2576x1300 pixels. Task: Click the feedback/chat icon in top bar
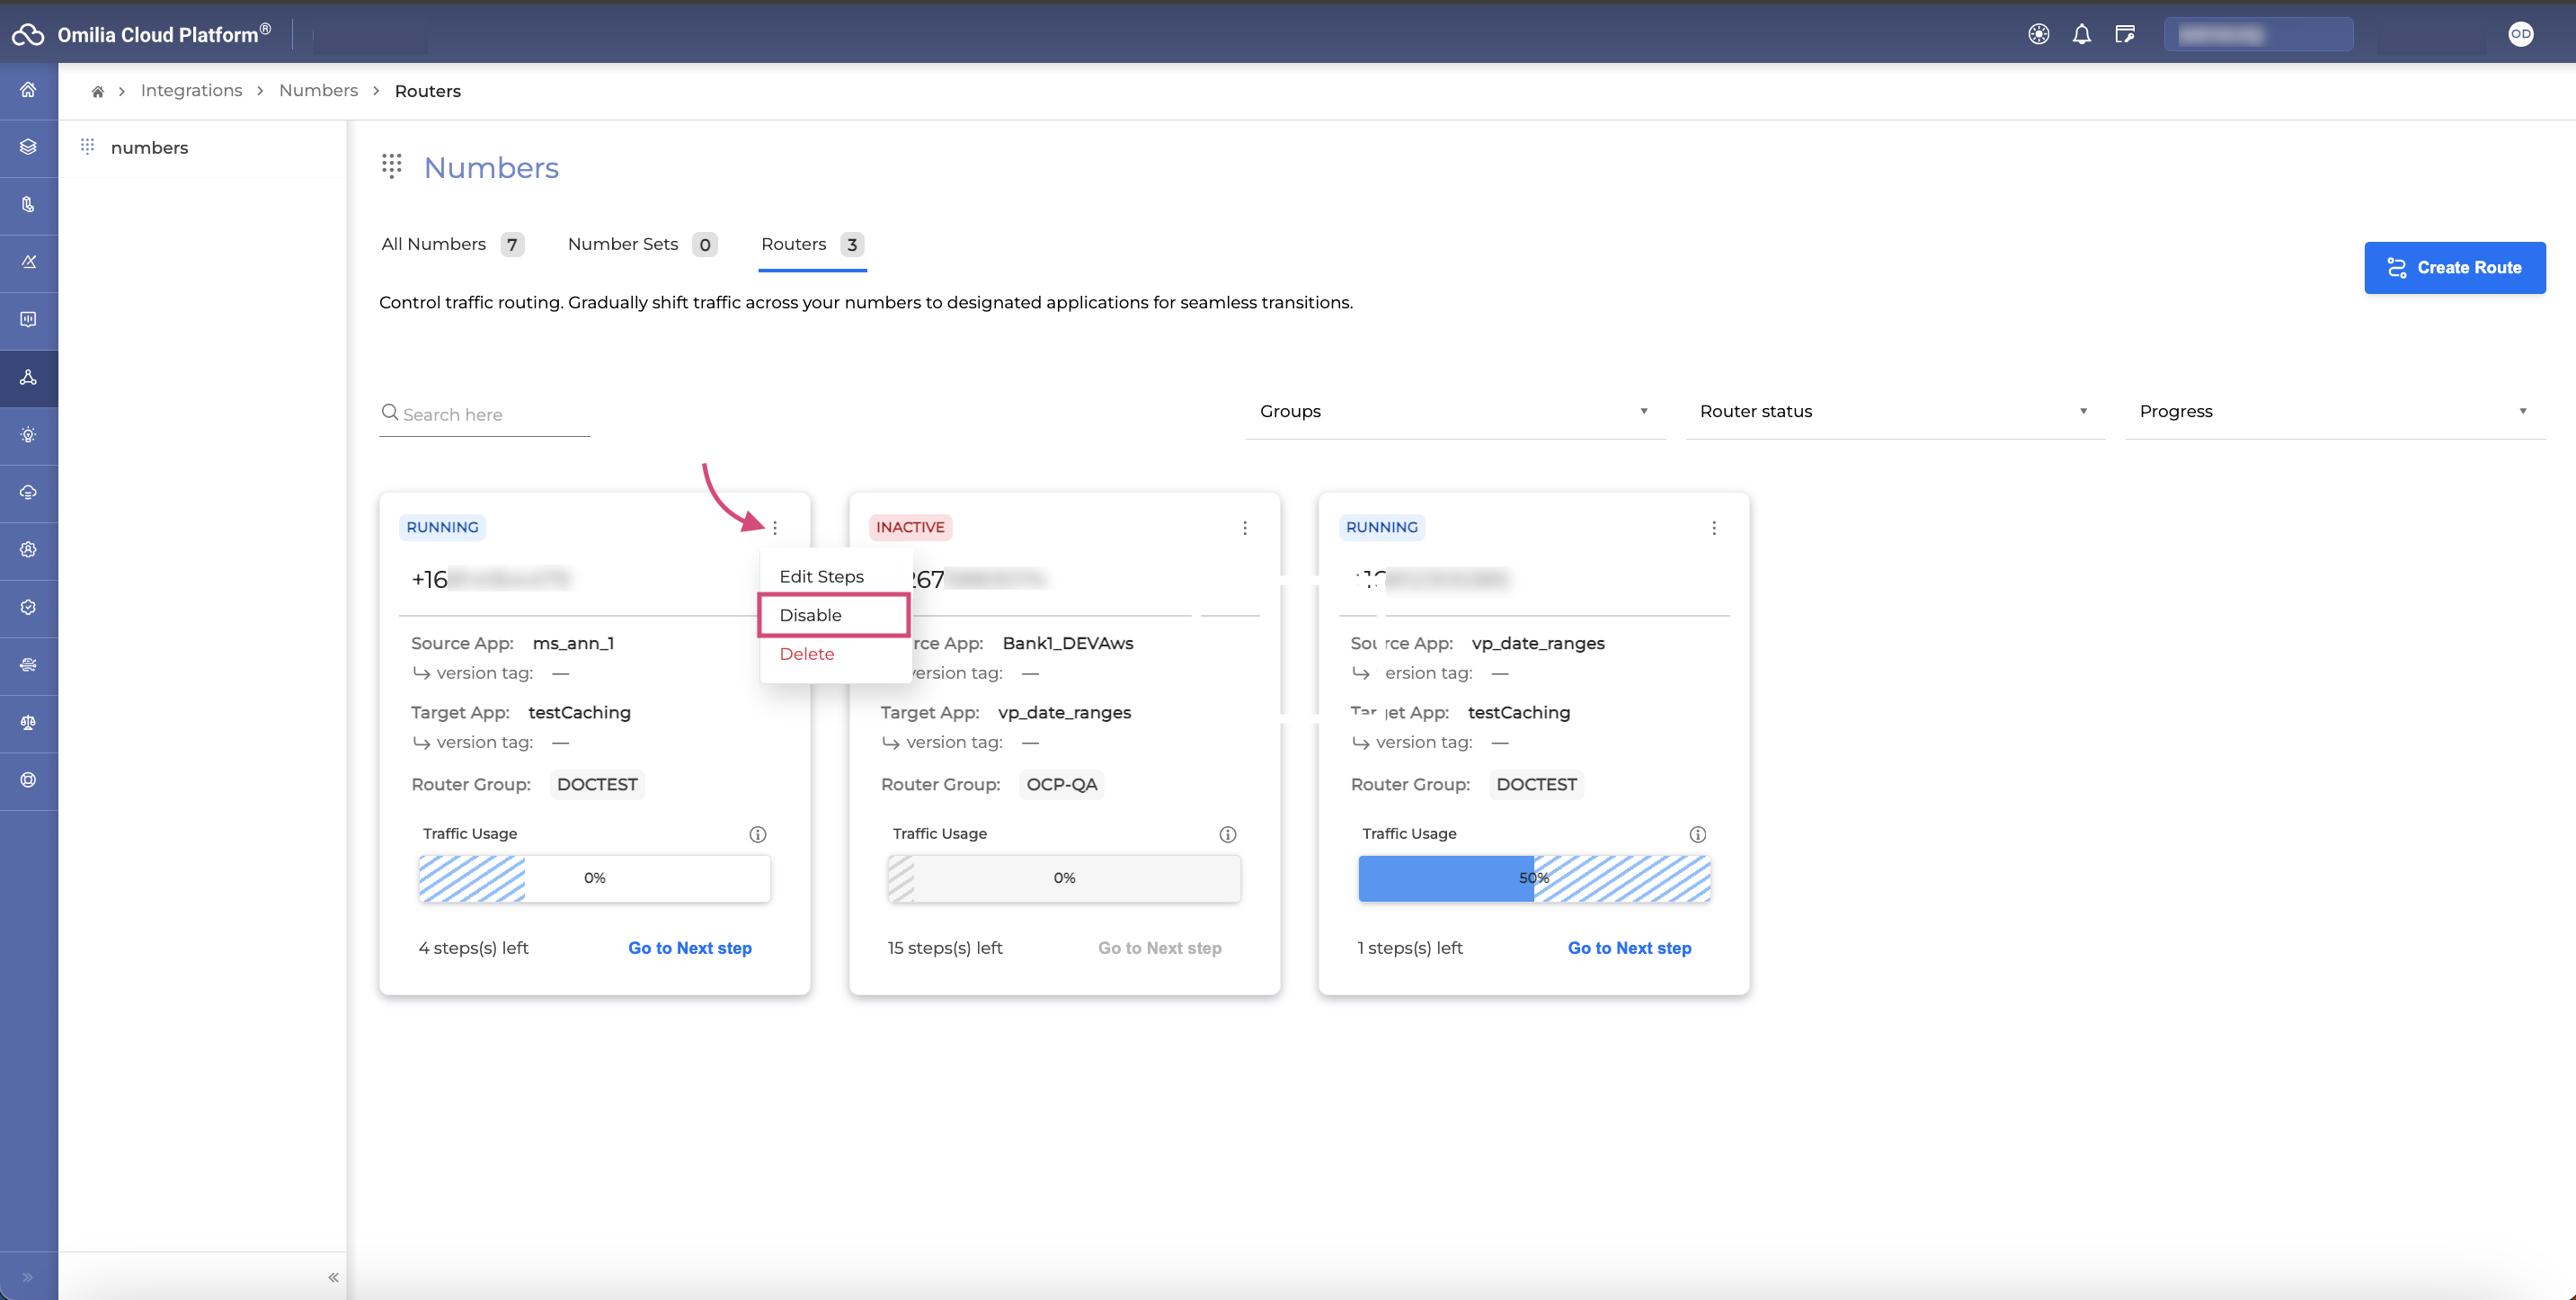(x=2127, y=33)
